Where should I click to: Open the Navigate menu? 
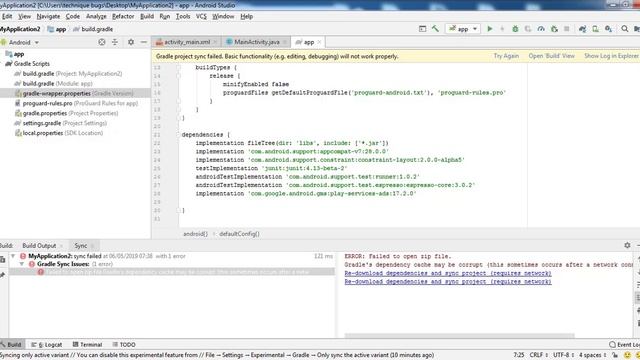click(48, 16)
